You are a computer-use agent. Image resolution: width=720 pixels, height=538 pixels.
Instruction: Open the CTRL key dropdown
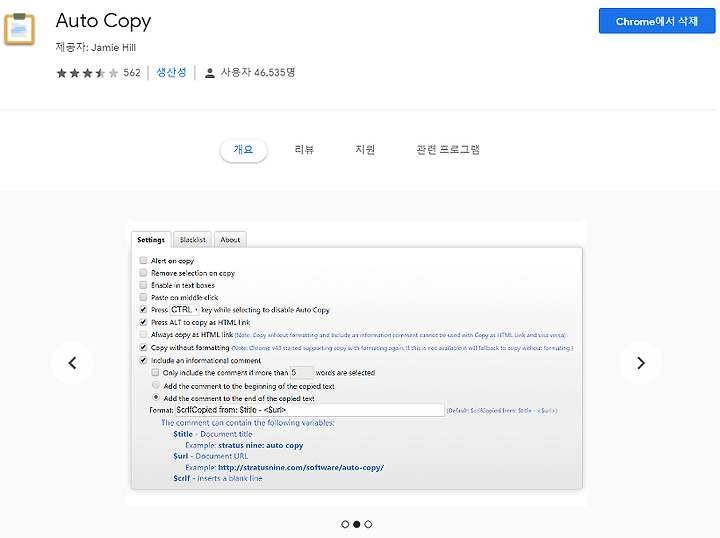[184, 310]
